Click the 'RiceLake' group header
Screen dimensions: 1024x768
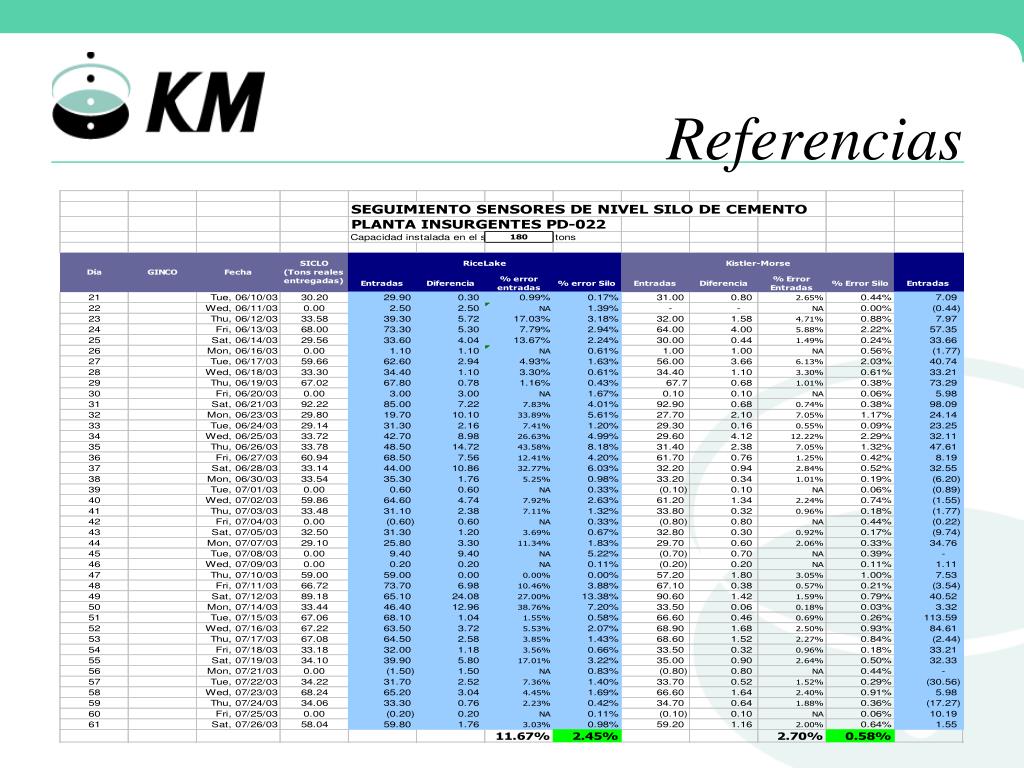[485, 263]
